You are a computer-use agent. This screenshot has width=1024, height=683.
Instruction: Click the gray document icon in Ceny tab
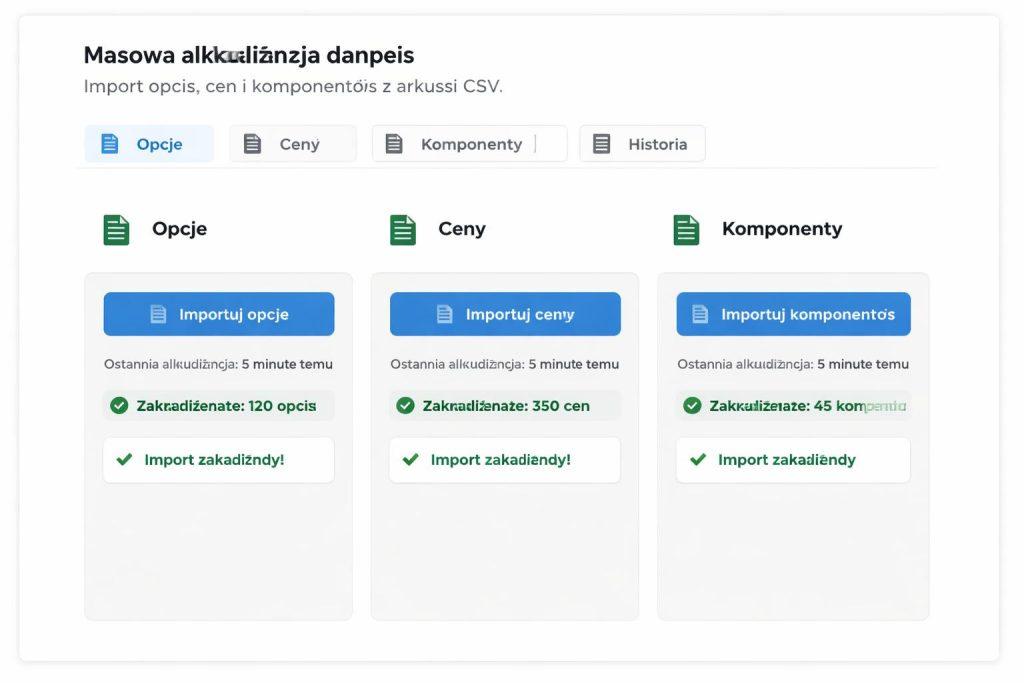tap(253, 144)
